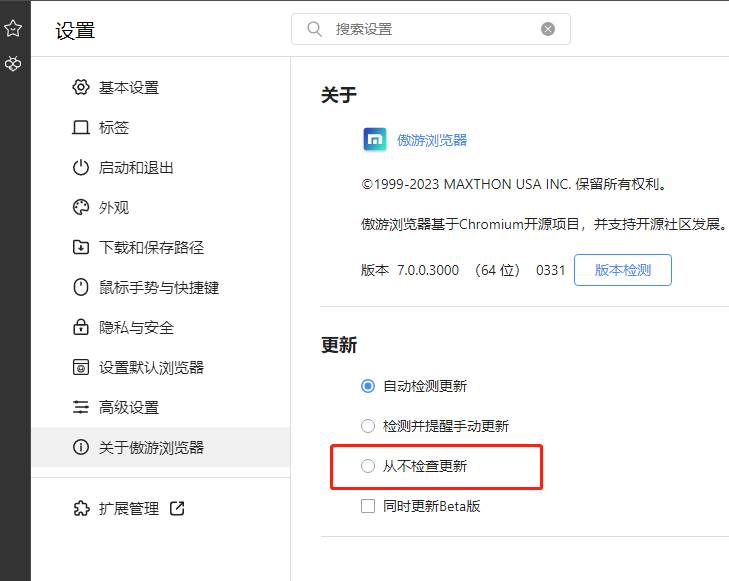Click the 设置 page title

[75, 31]
